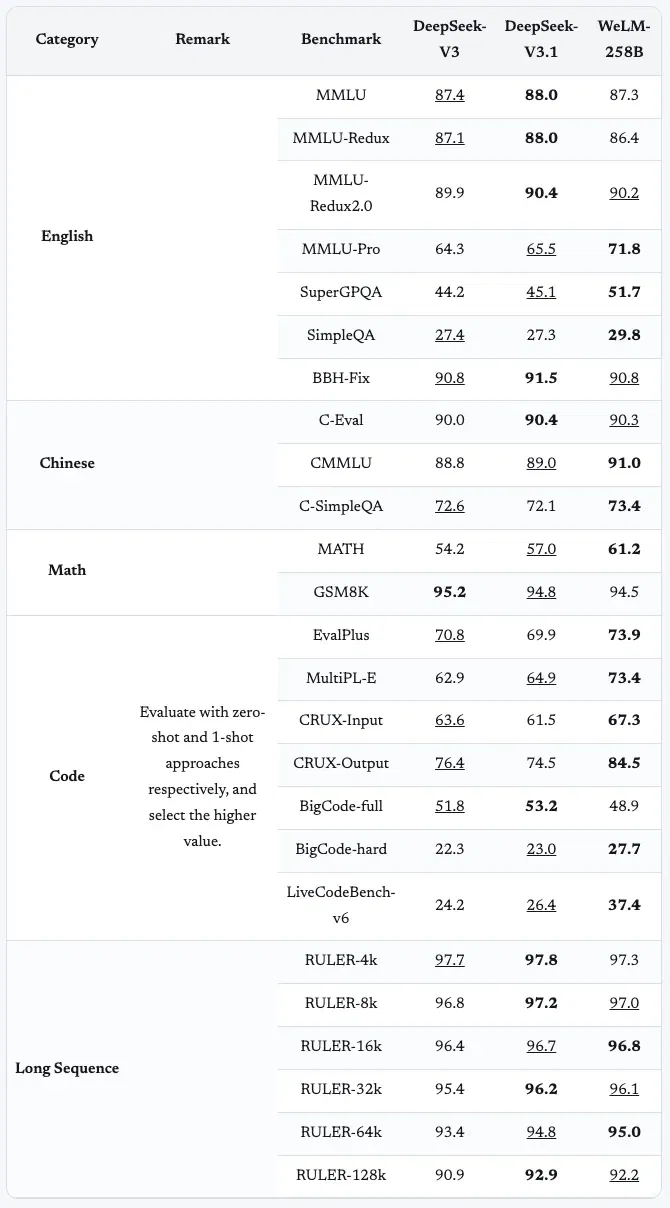670x1208 pixels.
Task: Select the C-SimpleQA benchmark cell
Action: point(341,506)
